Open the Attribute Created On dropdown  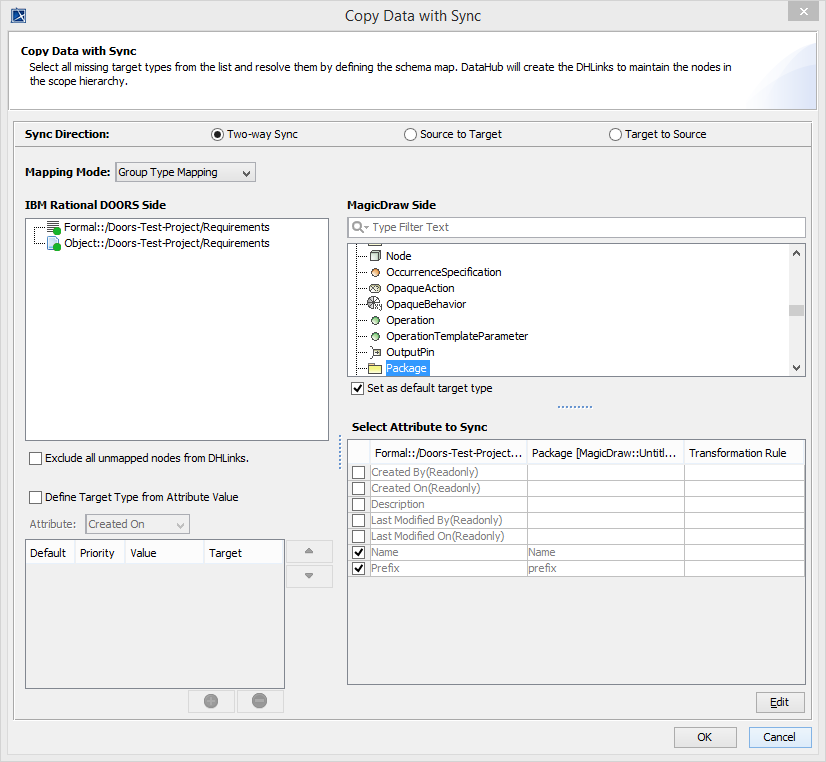coord(137,524)
